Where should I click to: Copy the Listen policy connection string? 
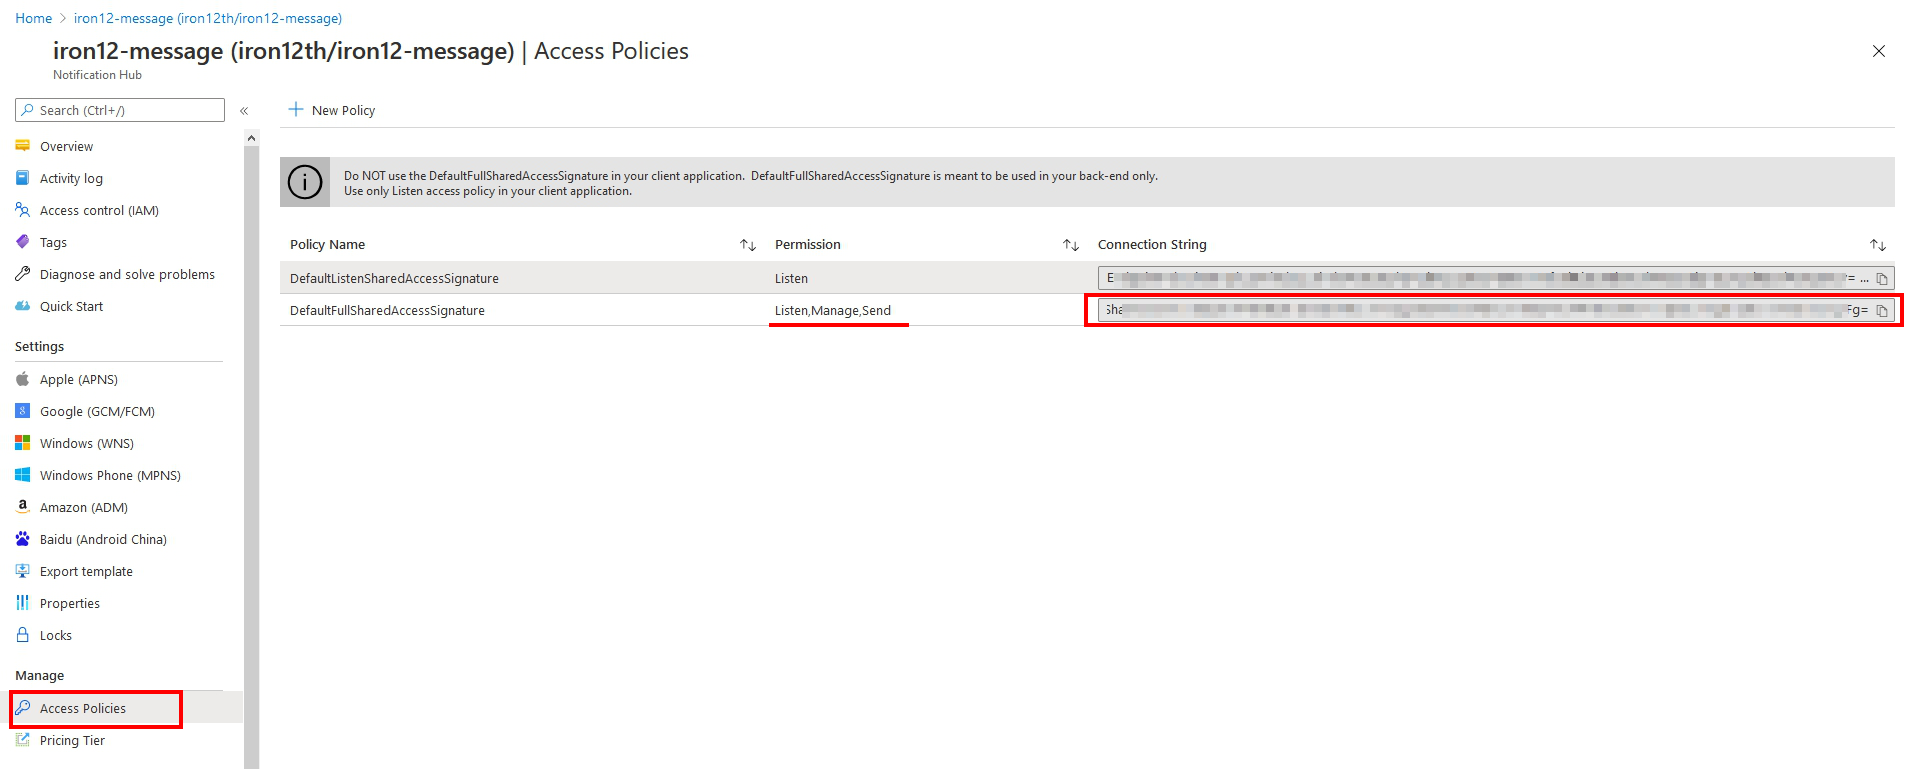(1881, 279)
